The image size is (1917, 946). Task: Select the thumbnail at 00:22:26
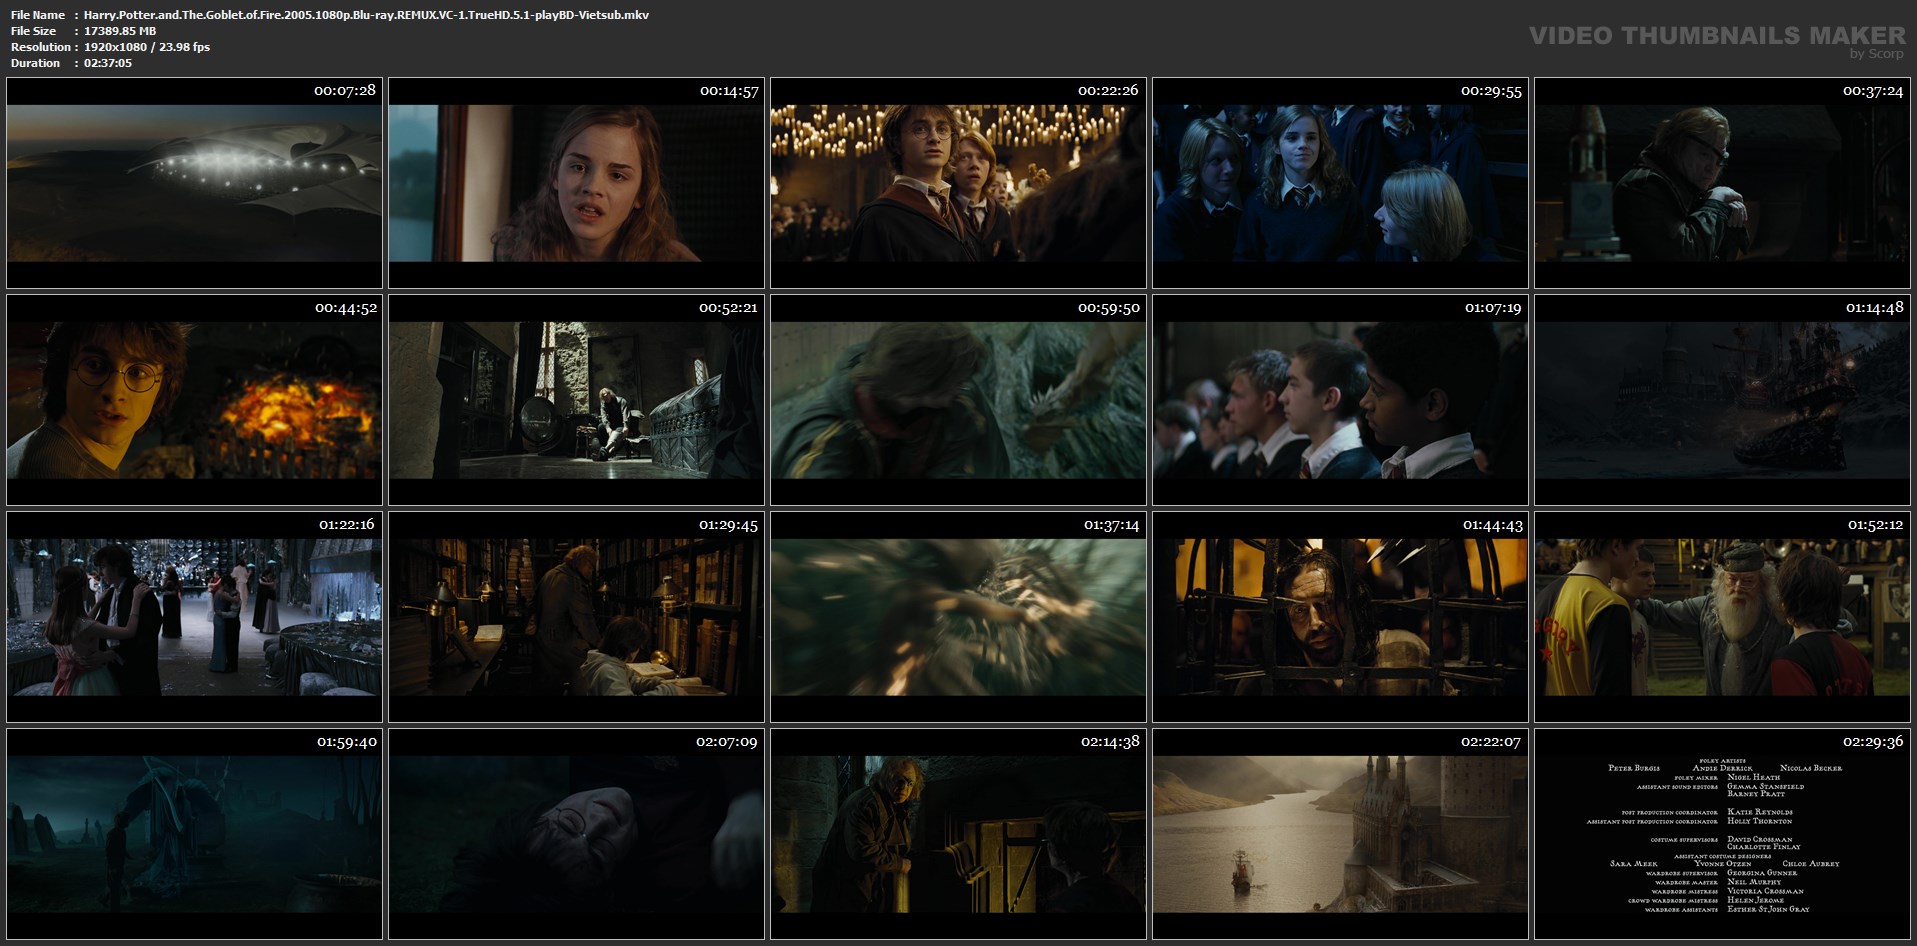[x=958, y=183]
